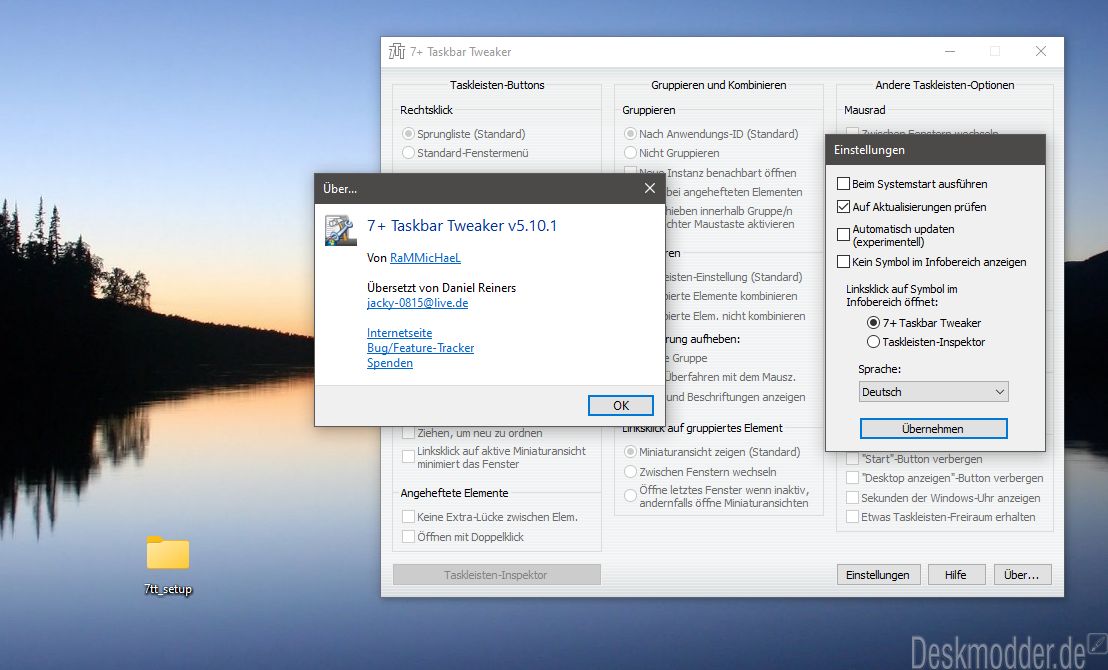Open the Bug/Feature-Tracker link
Viewport: 1108px width, 670px height.
(x=420, y=348)
